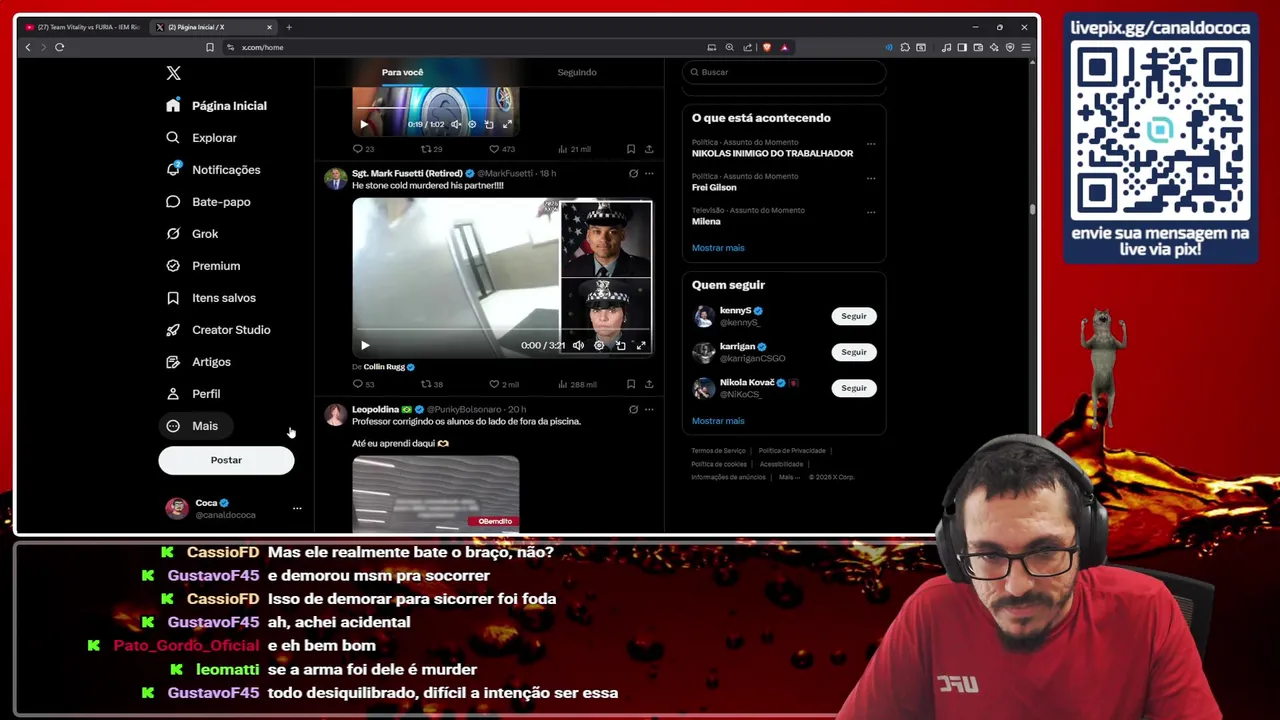1280x720 pixels.
Task: Click the browser address bar x.com/home
Action: 262,47
